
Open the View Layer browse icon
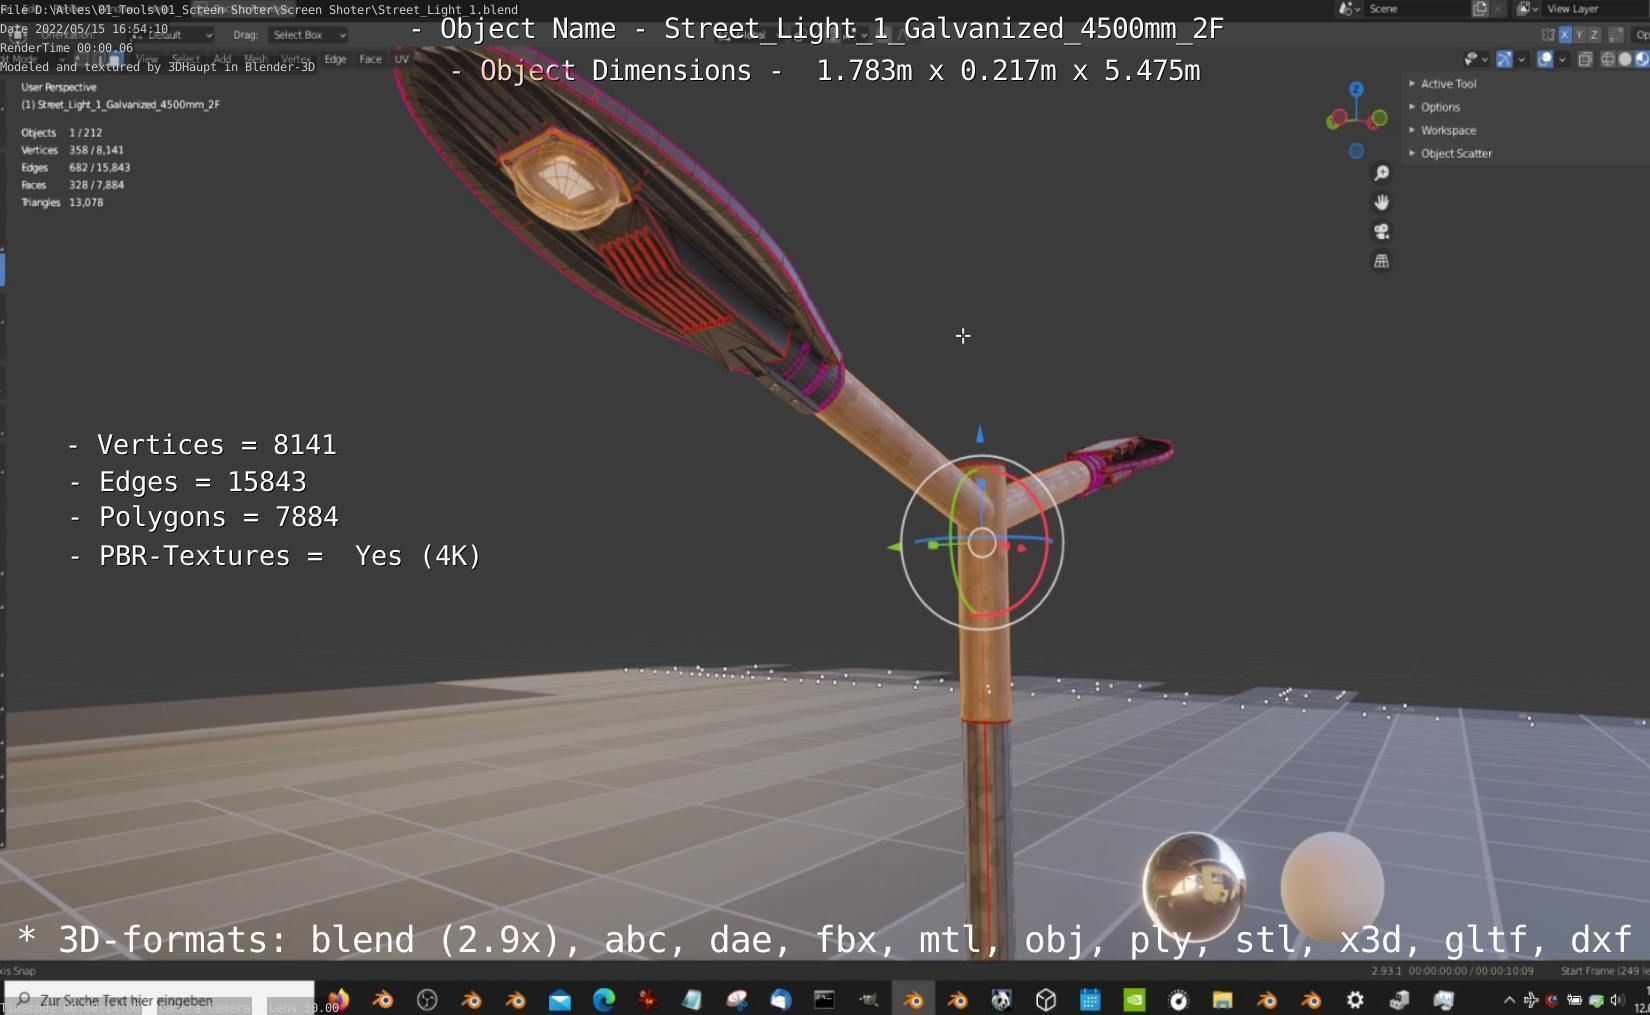tap(1526, 8)
